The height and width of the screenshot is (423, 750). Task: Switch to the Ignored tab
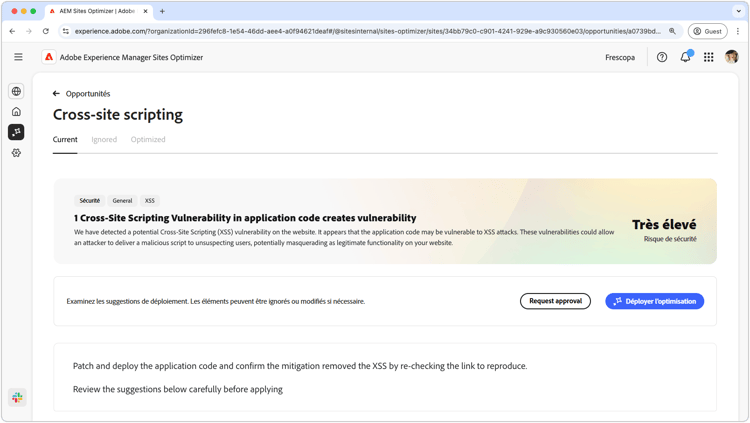[104, 139]
